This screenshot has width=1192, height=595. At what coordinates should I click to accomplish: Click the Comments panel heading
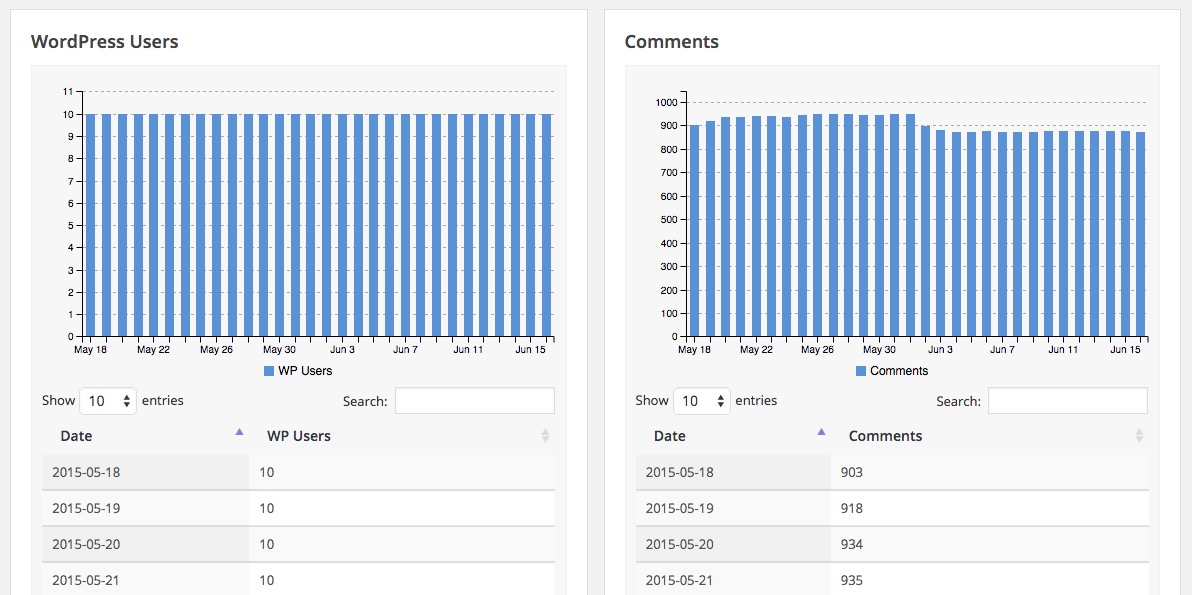pos(671,41)
